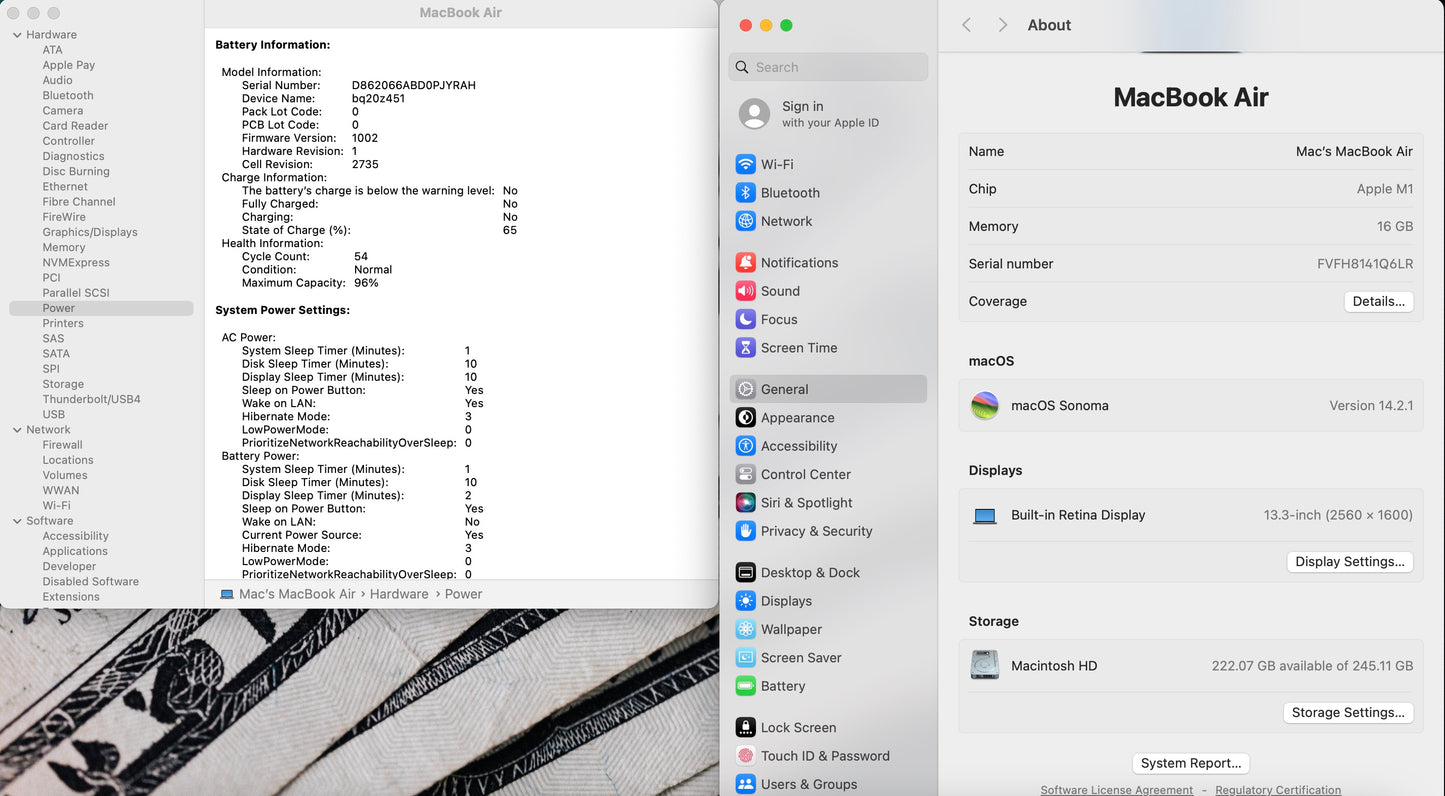This screenshot has width=1445, height=796.
Task: Go back using the left chevron
Action: click(x=966, y=25)
